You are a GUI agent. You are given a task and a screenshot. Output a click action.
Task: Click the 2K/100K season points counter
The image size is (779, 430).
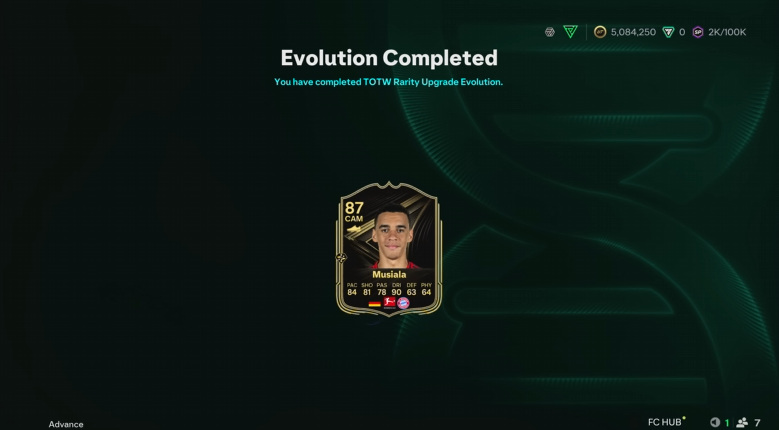[x=727, y=32]
